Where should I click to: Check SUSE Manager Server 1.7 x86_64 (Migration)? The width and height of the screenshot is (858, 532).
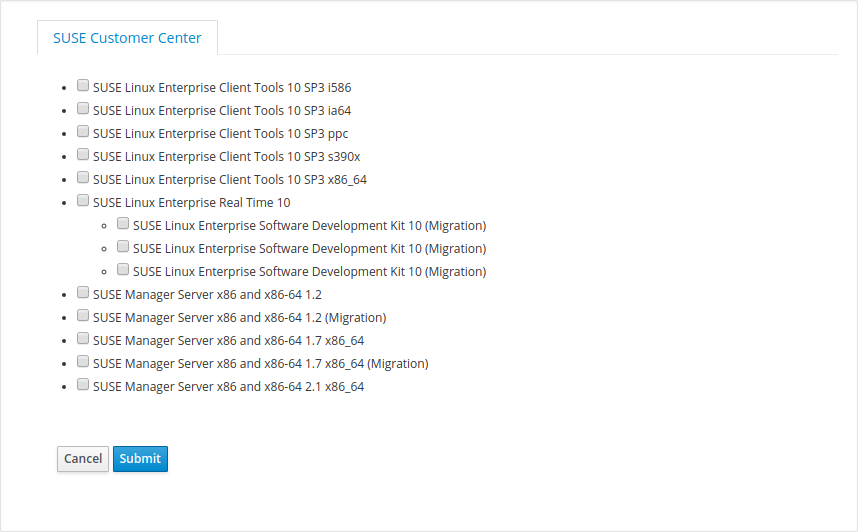pos(83,361)
